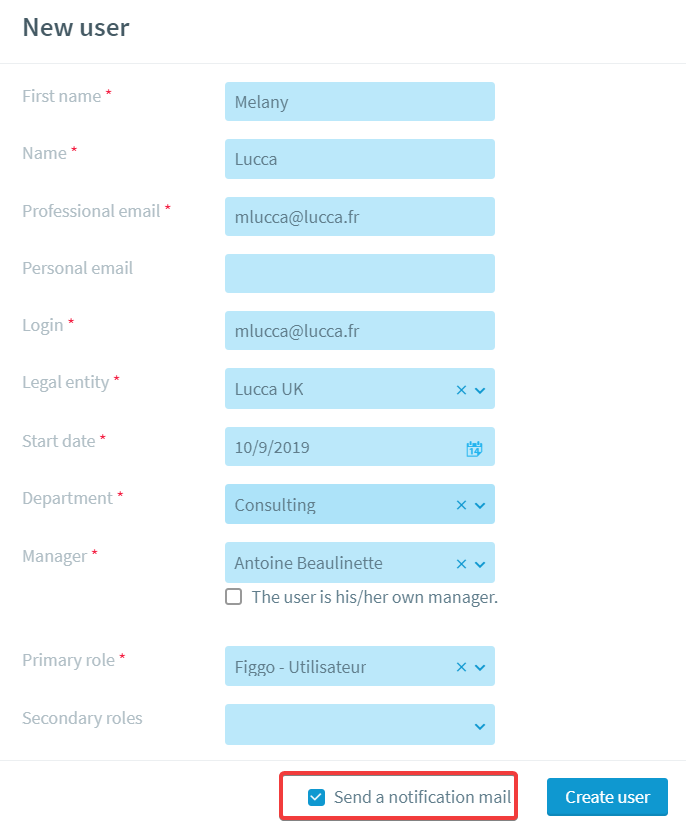Remove Antoine Beaulinette as manager
The image size is (686, 830).
pyautogui.click(x=461, y=564)
